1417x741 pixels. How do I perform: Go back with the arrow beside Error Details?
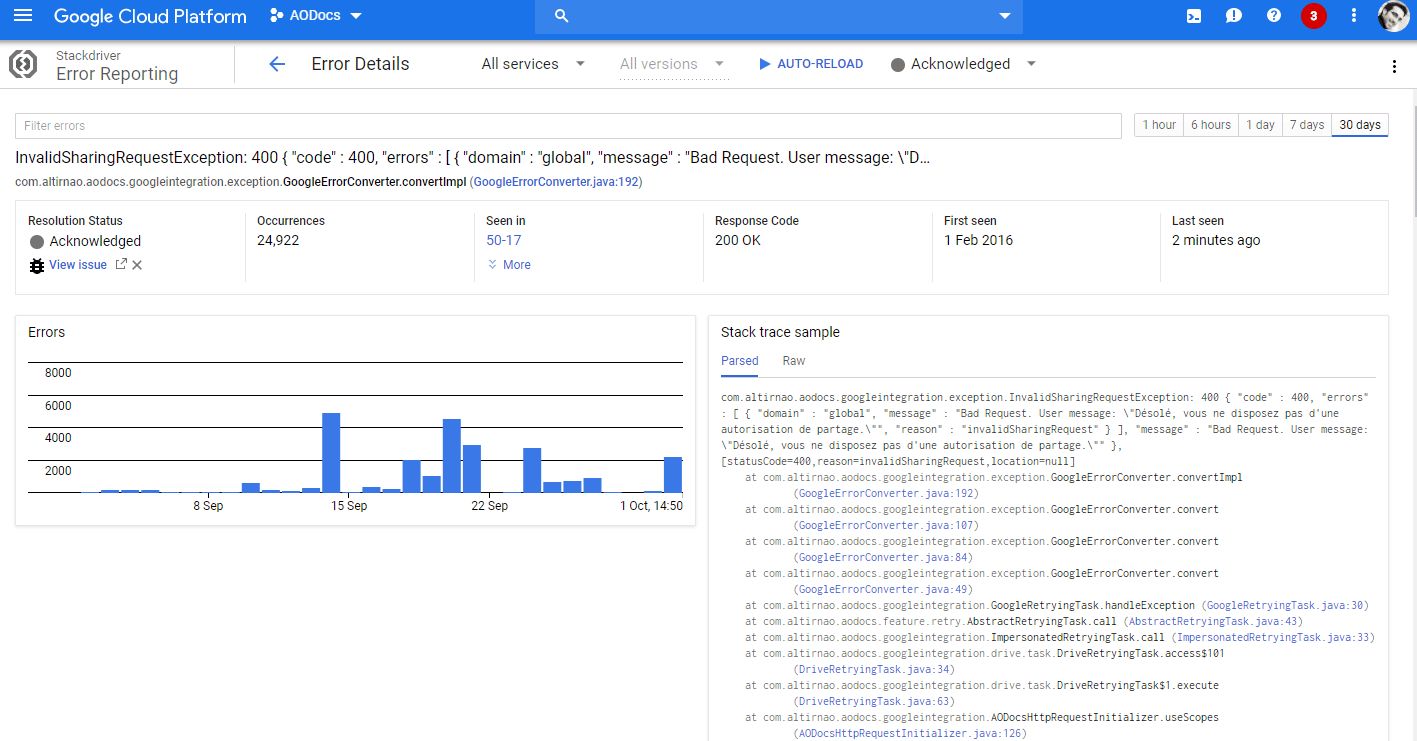point(277,64)
